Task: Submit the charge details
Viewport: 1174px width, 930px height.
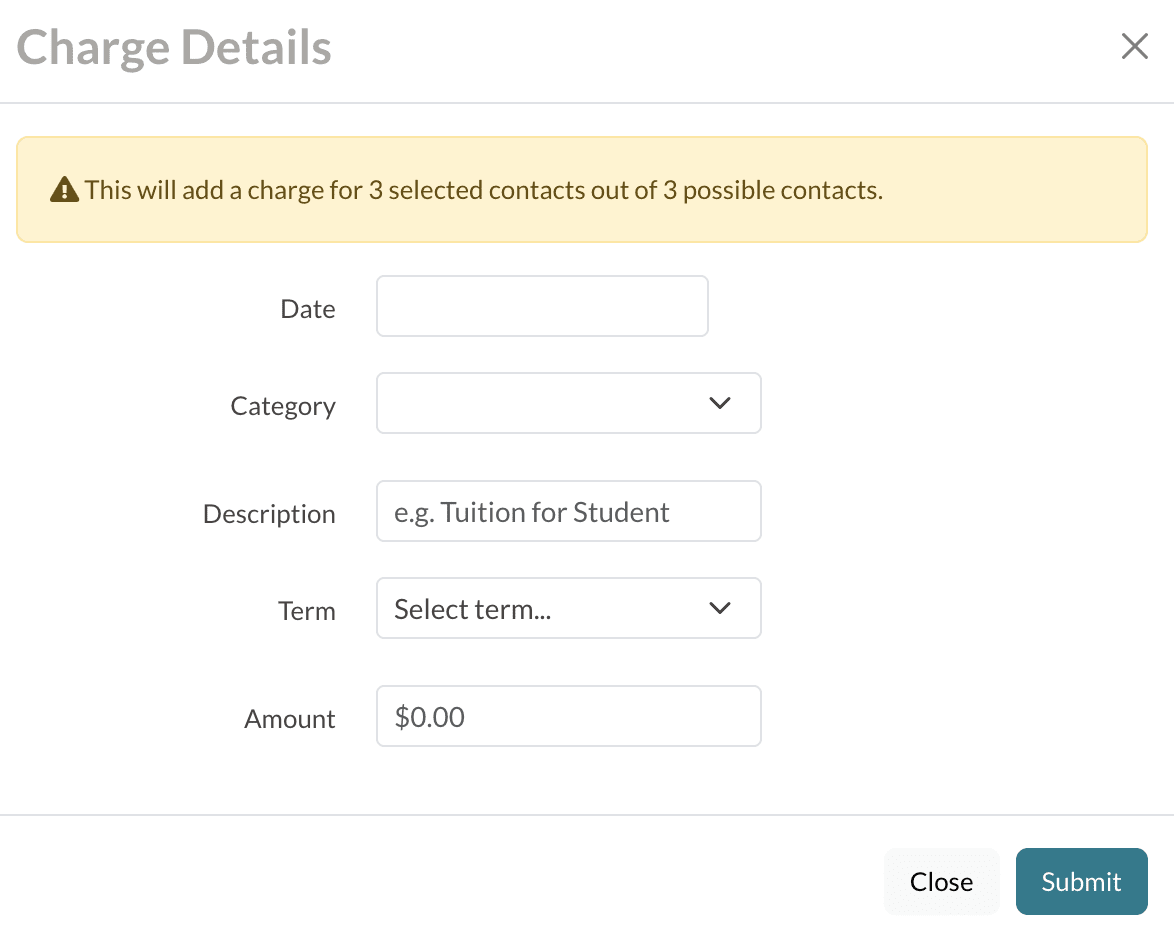Action: 1081,882
